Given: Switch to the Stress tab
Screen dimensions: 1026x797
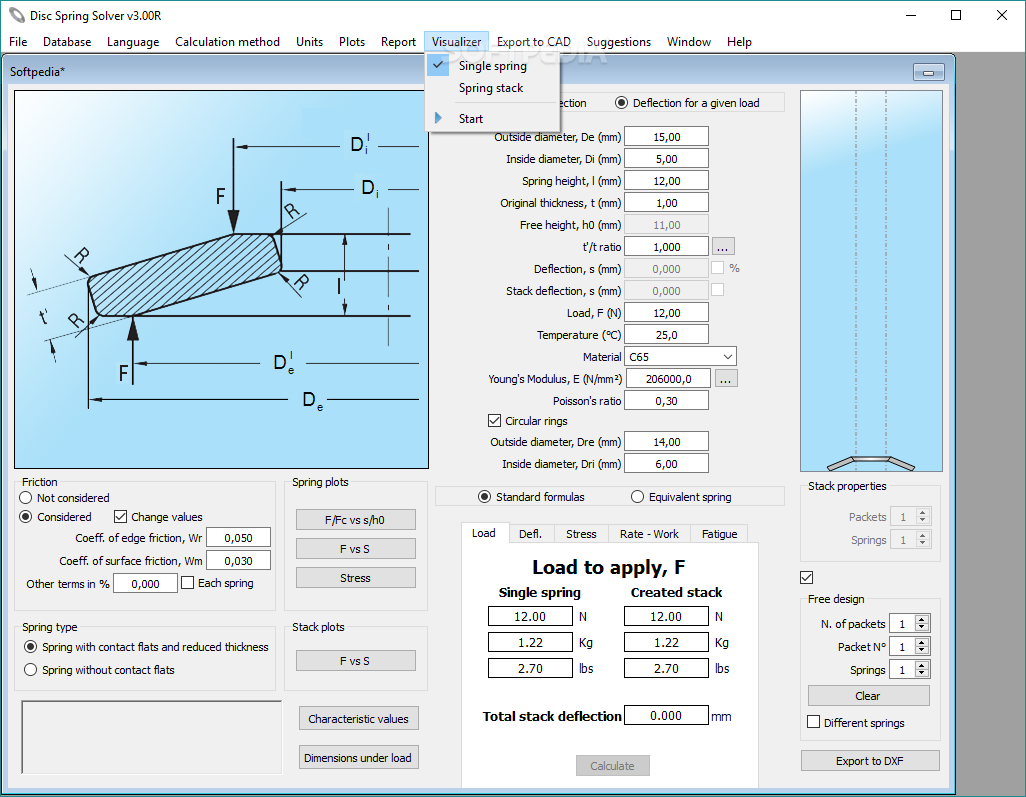Looking at the screenshot, I should [581, 534].
